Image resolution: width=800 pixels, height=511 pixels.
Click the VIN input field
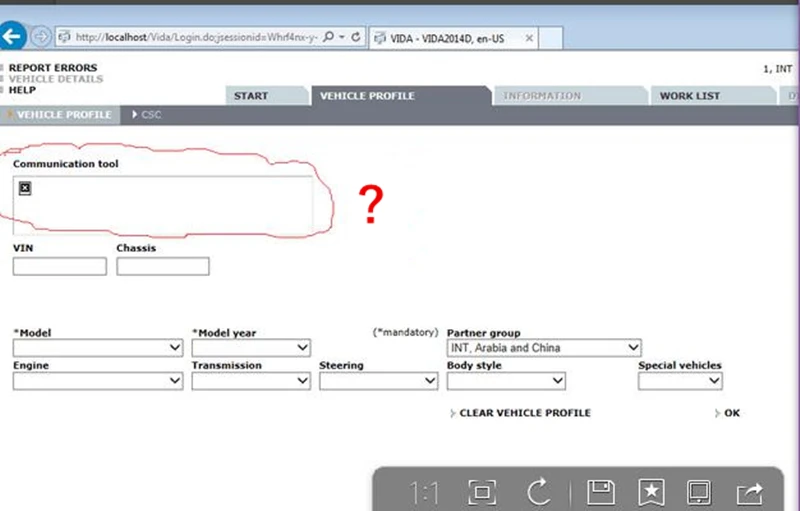point(60,266)
